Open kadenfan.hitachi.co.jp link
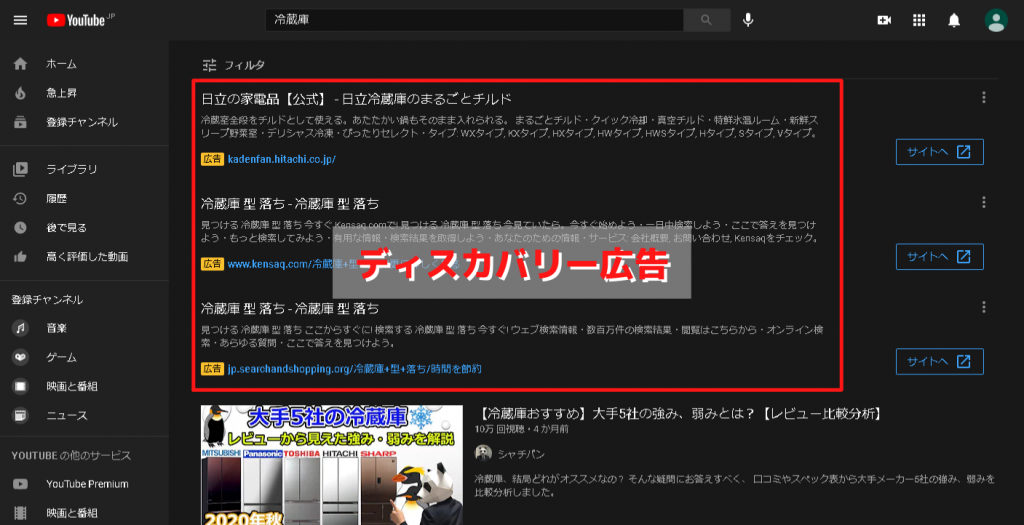1024x525 pixels. point(281,159)
